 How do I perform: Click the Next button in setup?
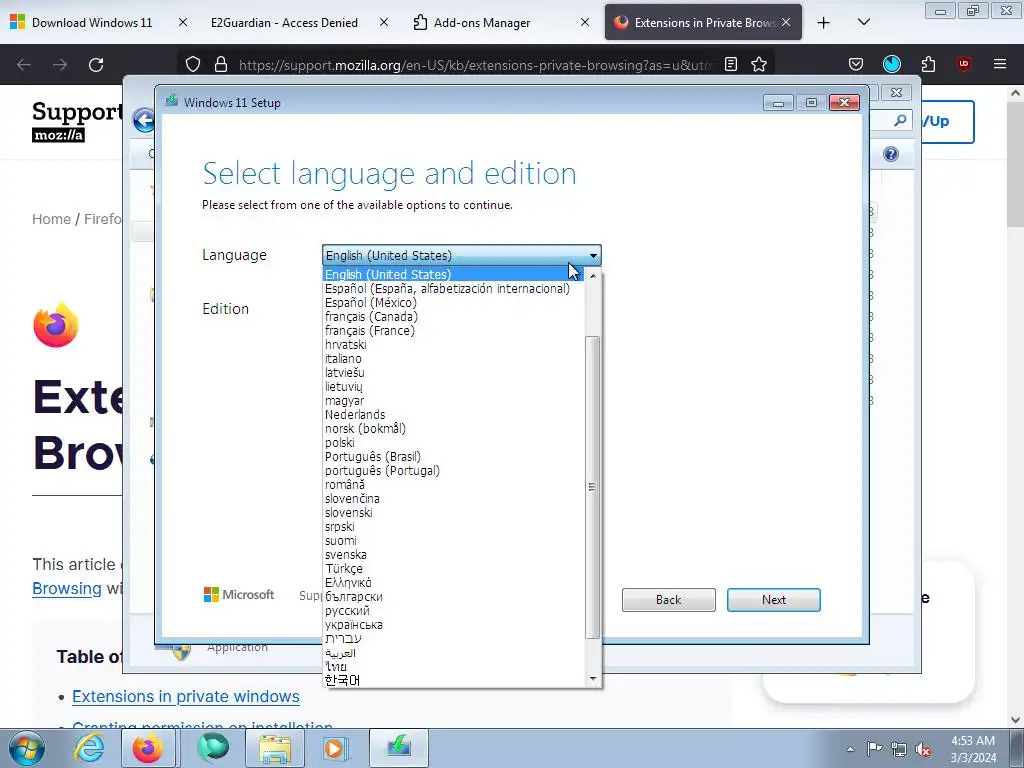point(774,600)
